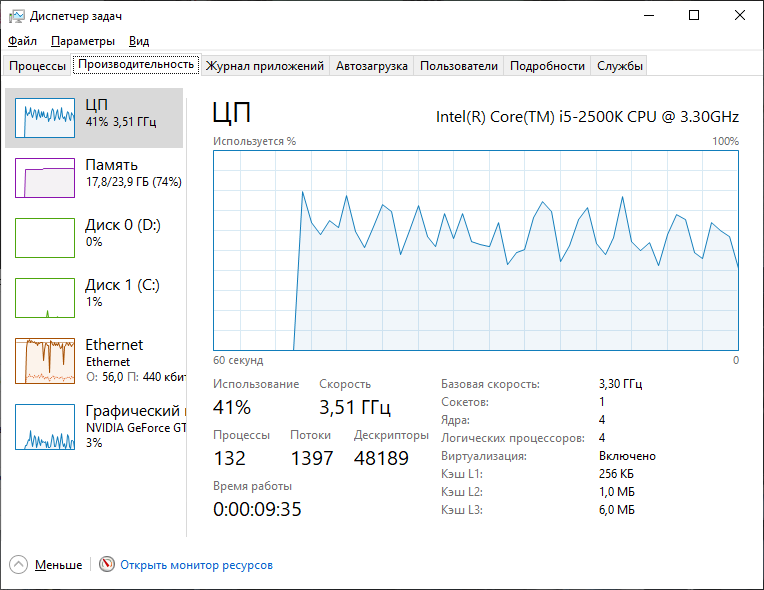This screenshot has width=764, height=590.
Task: Select the Диск 0 (D:) mini graph
Action: [x=45, y=238]
